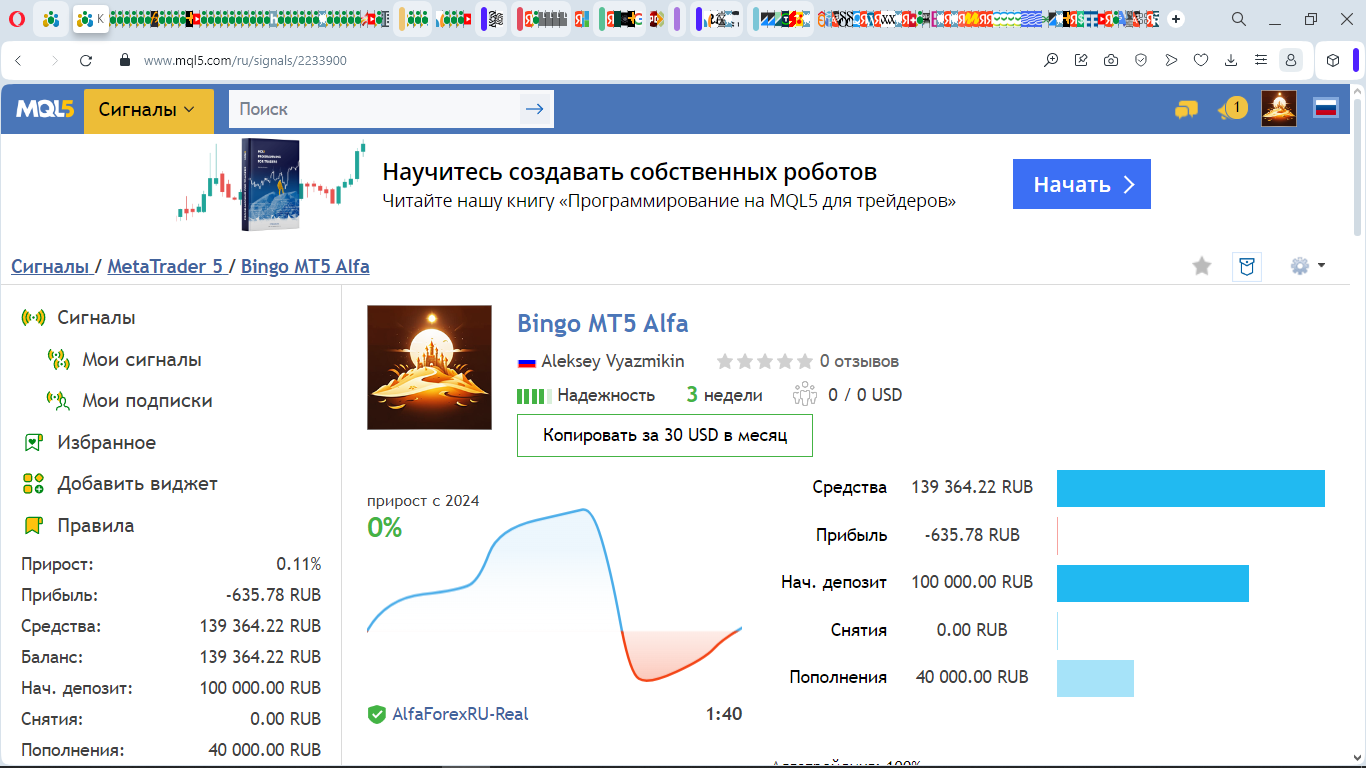The width and height of the screenshot is (1366, 768).
Task: Follow the Сигналы breadcrumb link
Action: tap(50, 267)
